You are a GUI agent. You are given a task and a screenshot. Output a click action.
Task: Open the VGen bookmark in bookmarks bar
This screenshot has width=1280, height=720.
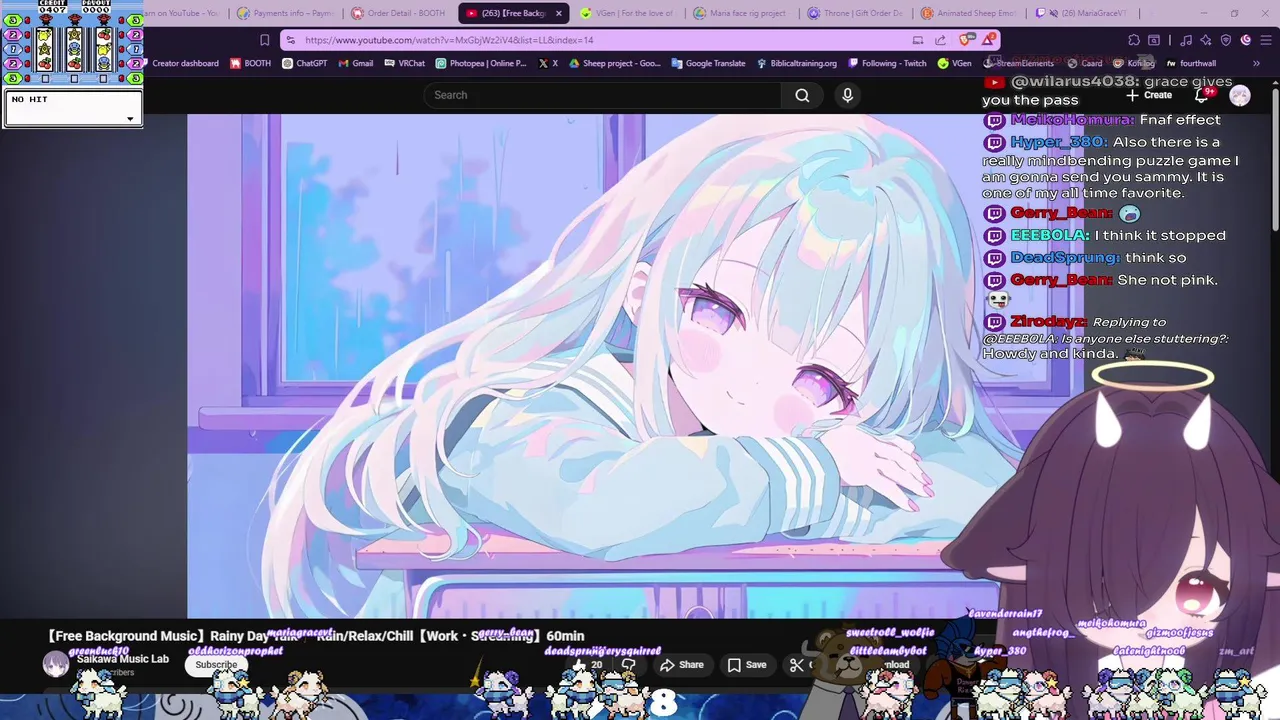point(954,63)
